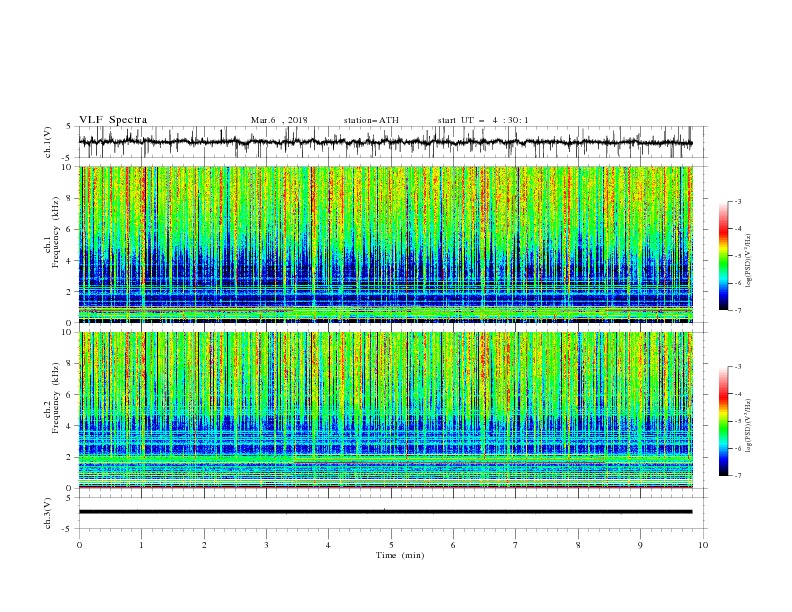Click the ch.2 colorbar log(PSD) label
The width and height of the screenshot is (792, 612).
(x=749, y=425)
